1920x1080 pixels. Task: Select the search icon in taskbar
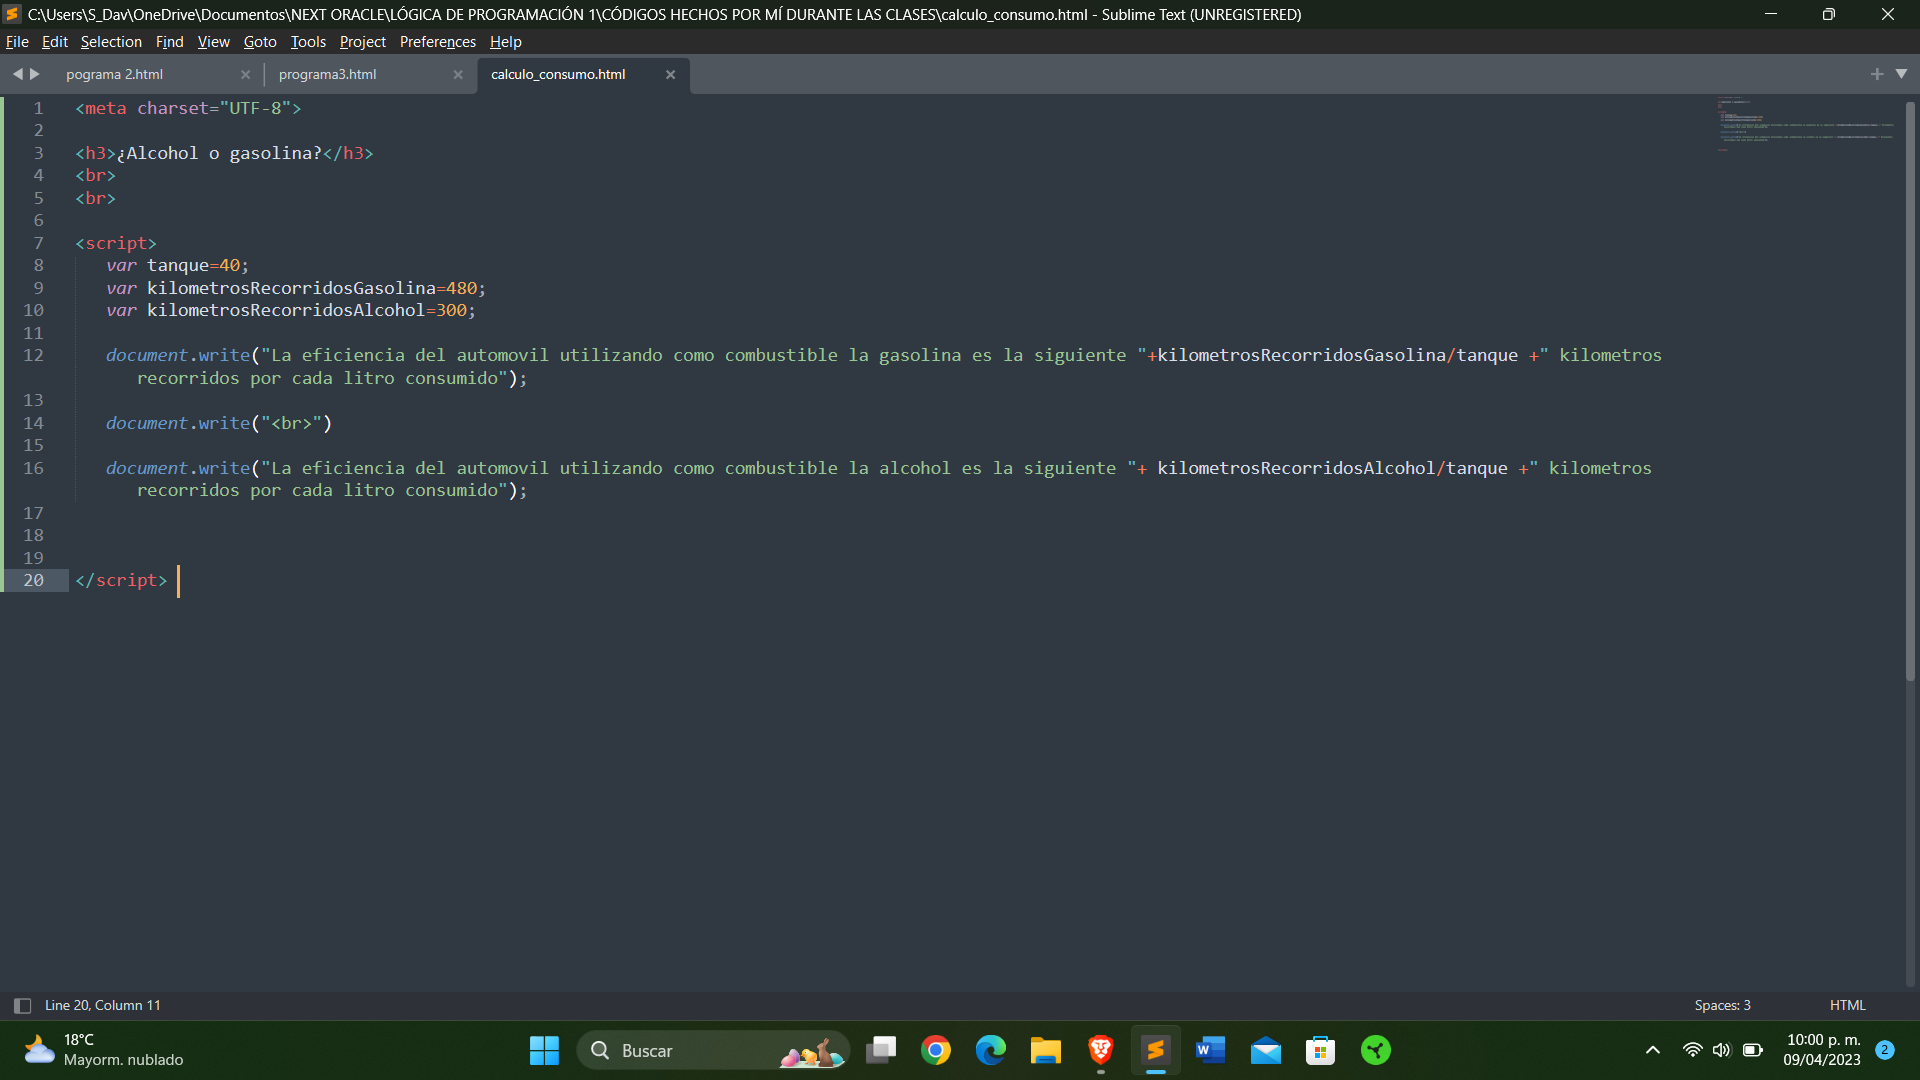(x=601, y=1050)
